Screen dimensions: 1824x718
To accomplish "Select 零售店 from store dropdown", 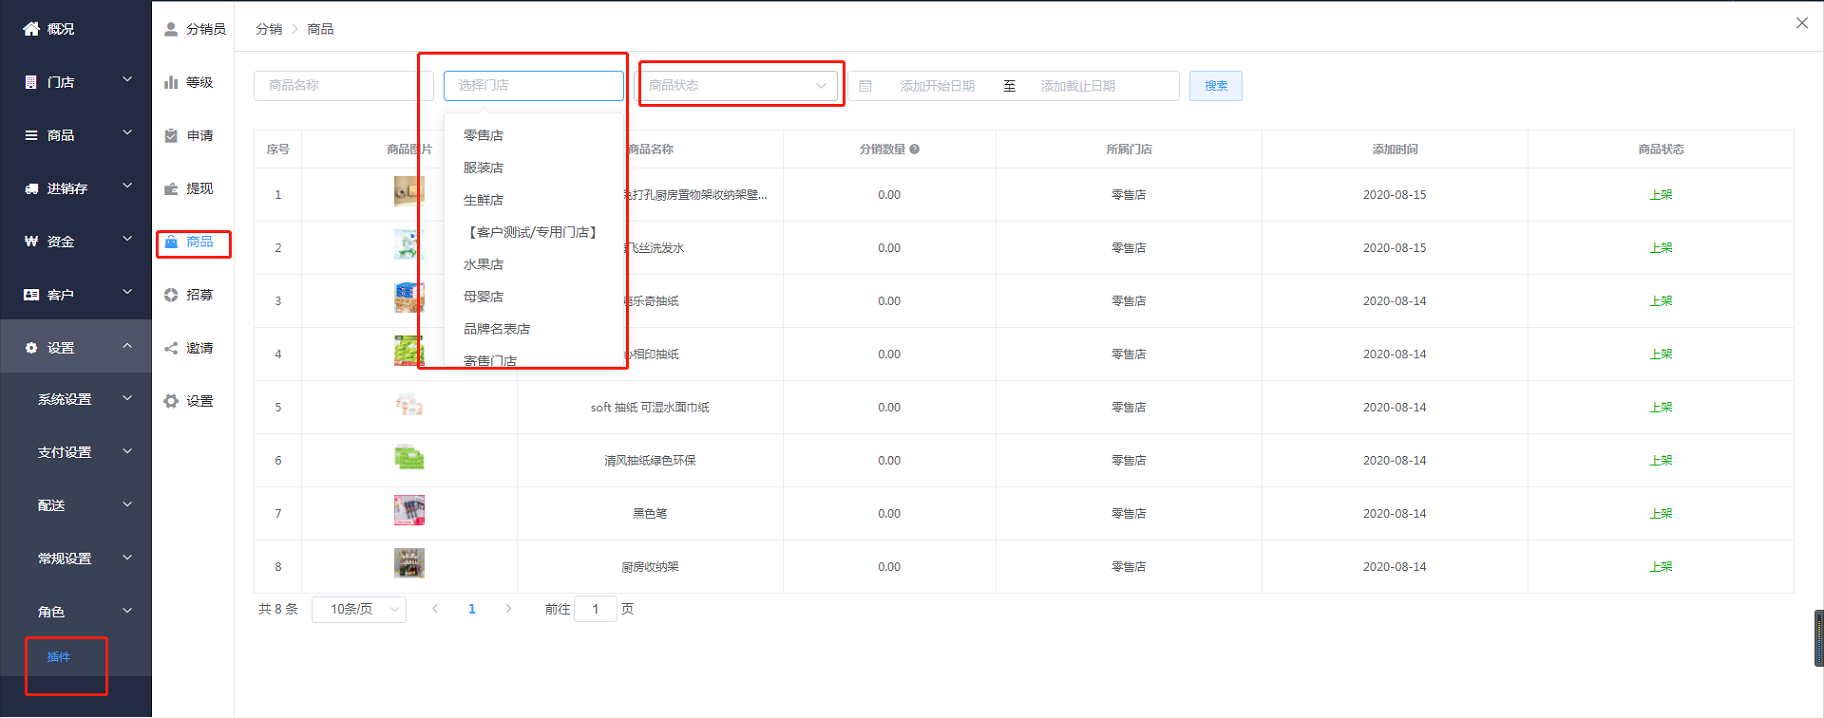I will (x=534, y=135).
